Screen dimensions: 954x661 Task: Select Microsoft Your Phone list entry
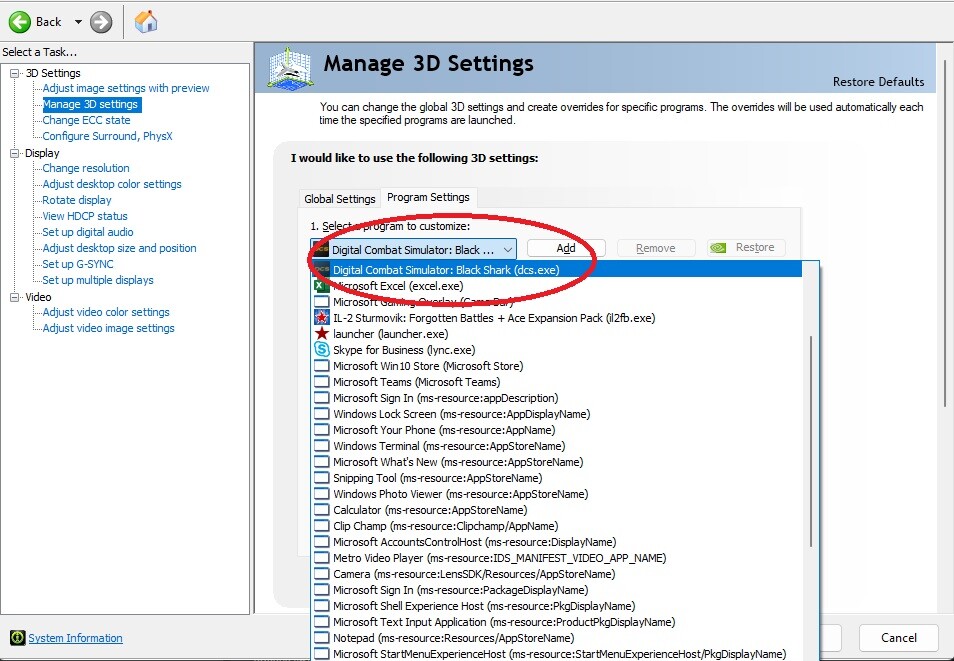(x=557, y=430)
